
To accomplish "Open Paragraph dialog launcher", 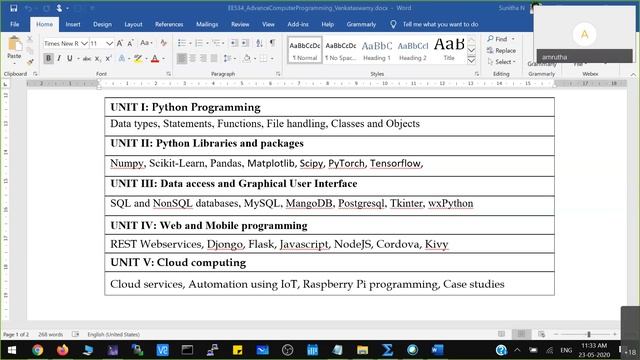I will (278, 74).
